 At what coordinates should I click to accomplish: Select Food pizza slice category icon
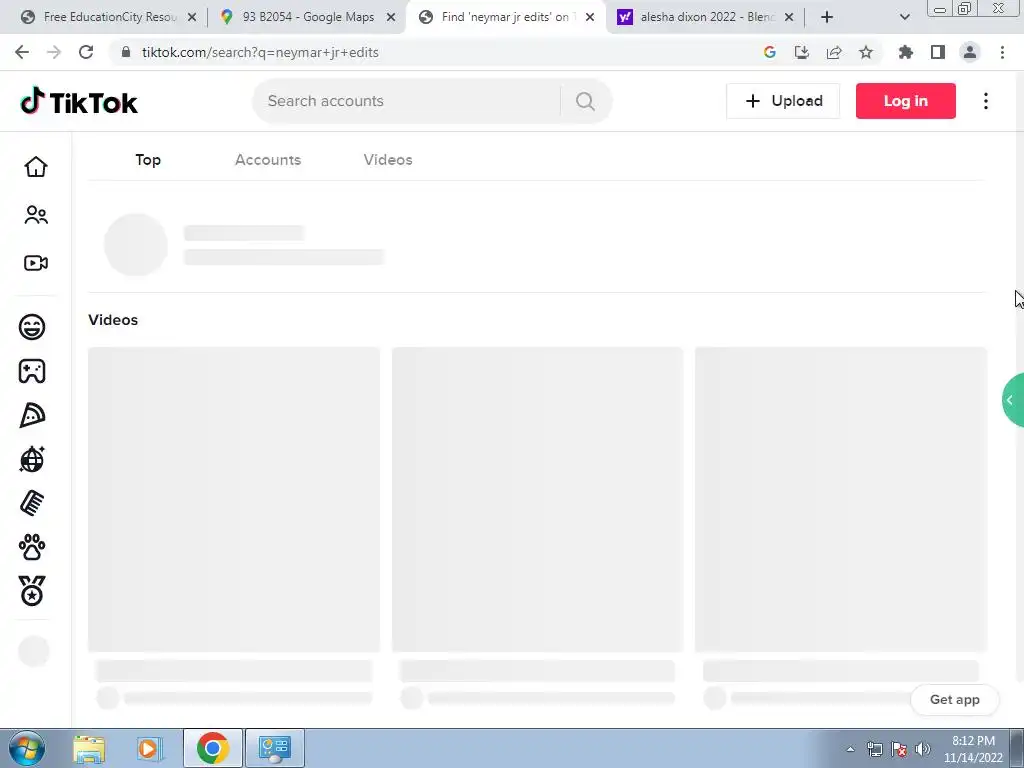(x=32, y=415)
